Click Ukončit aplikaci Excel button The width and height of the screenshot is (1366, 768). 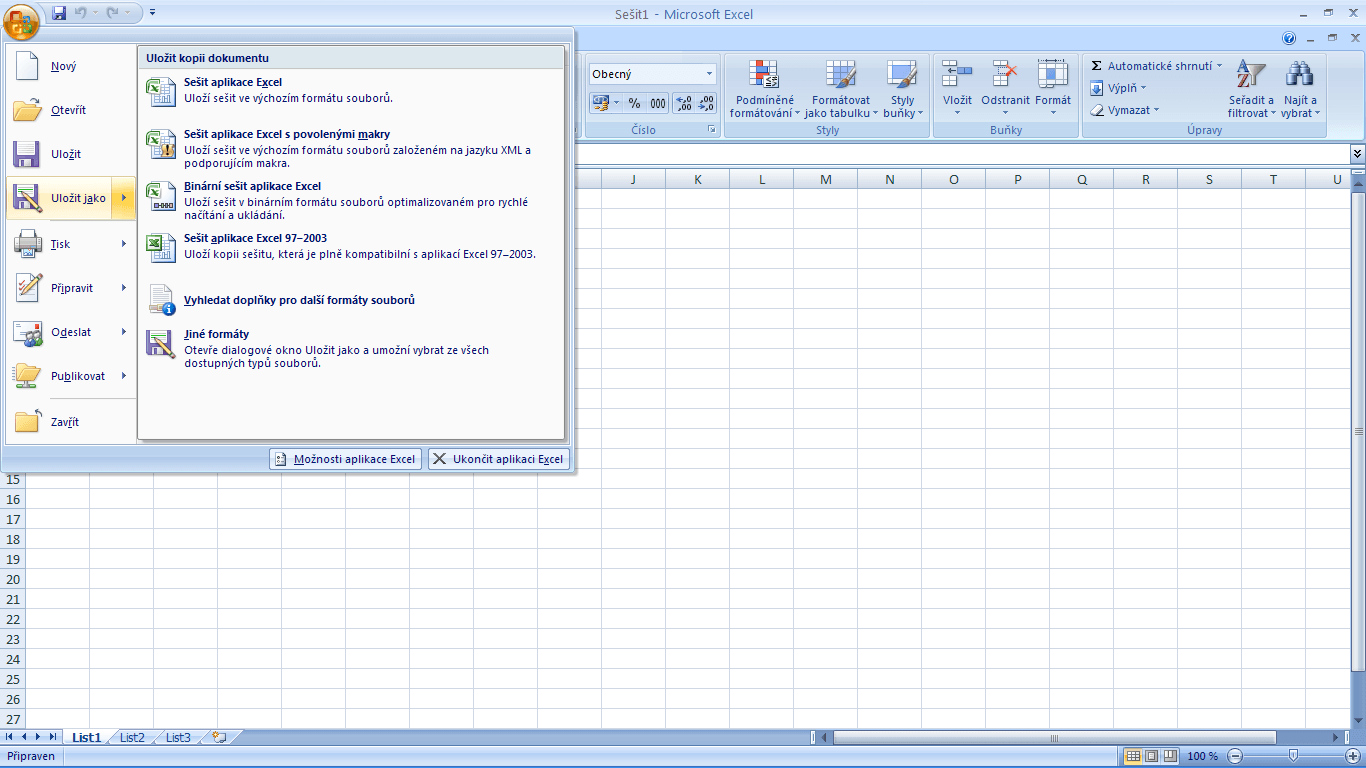[499, 459]
